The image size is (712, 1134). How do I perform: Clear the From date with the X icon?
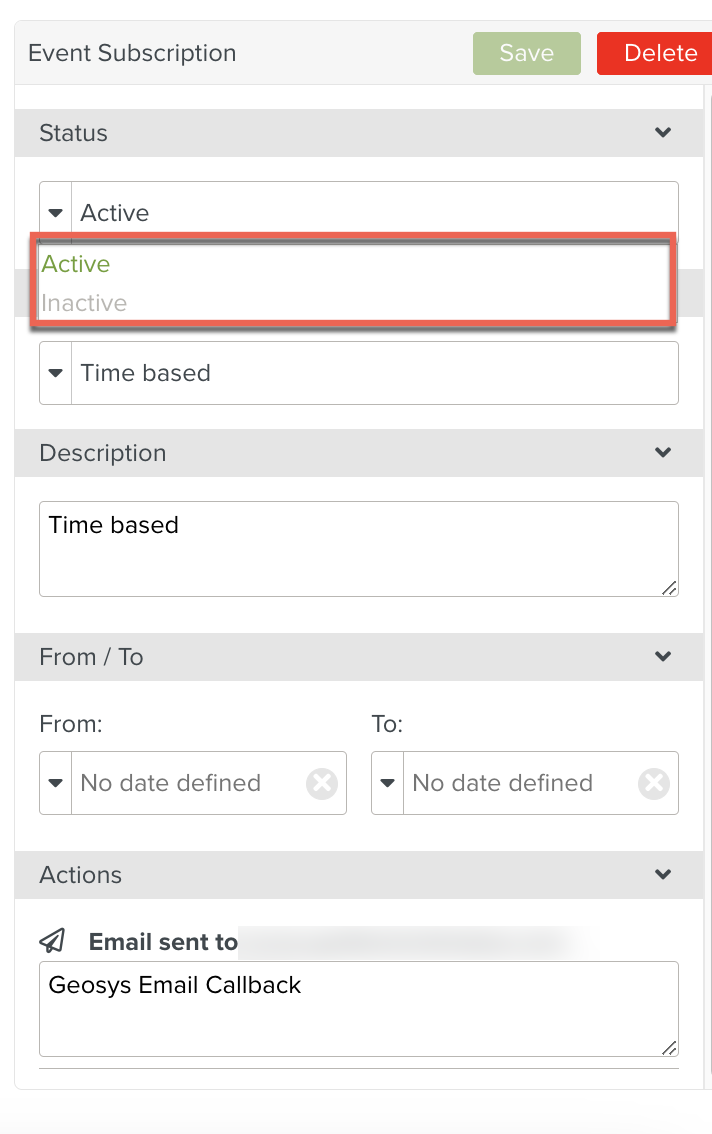[x=322, y=783]
